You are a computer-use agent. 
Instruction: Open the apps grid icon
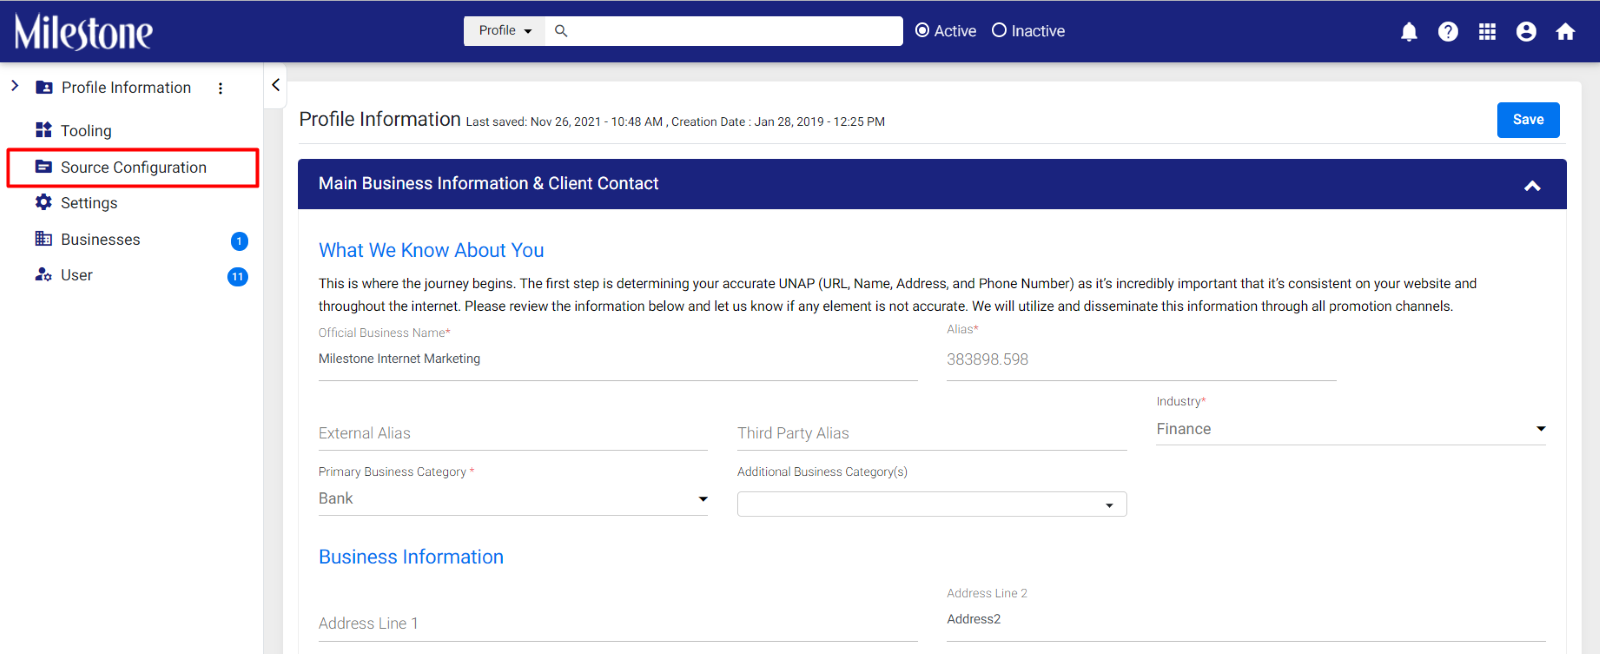pos(1487,32)
